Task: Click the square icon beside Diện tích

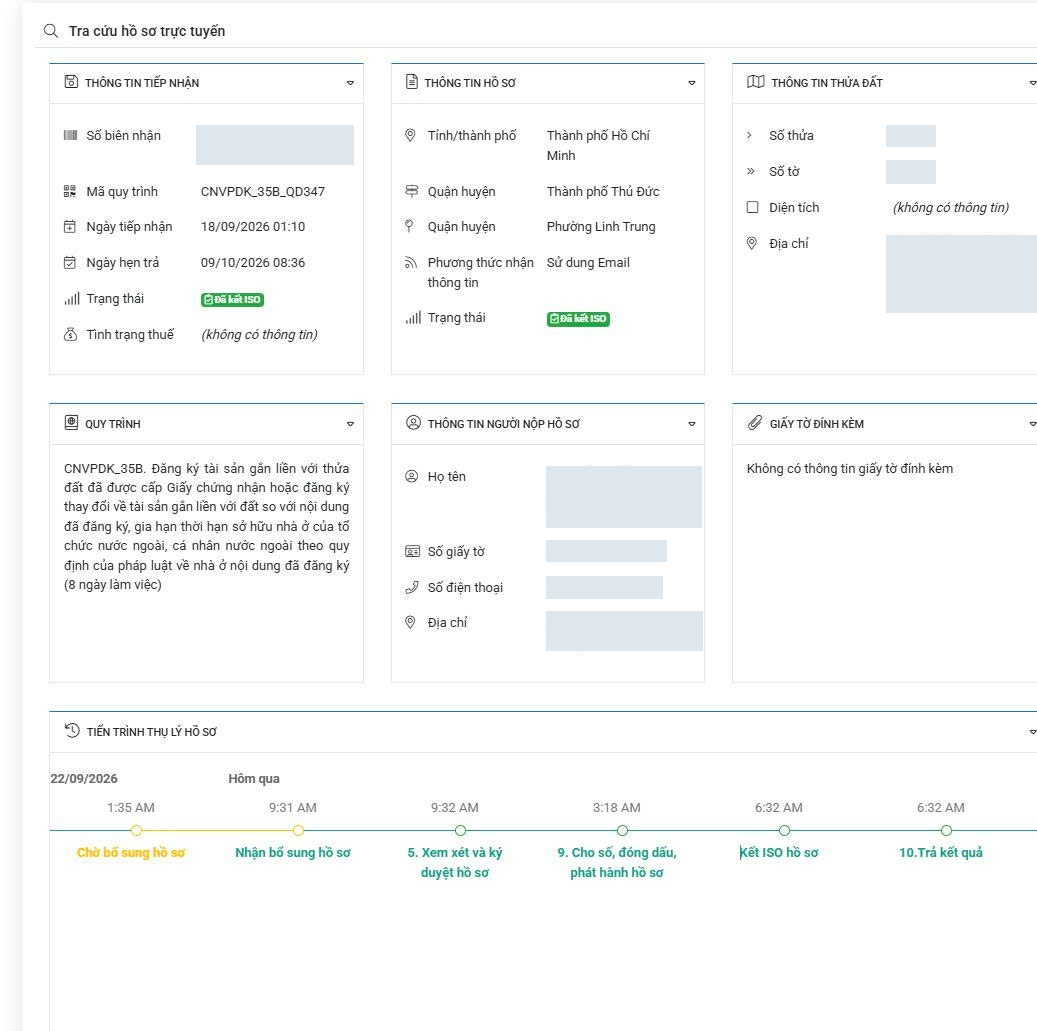Action: click(x=753, y=208)
